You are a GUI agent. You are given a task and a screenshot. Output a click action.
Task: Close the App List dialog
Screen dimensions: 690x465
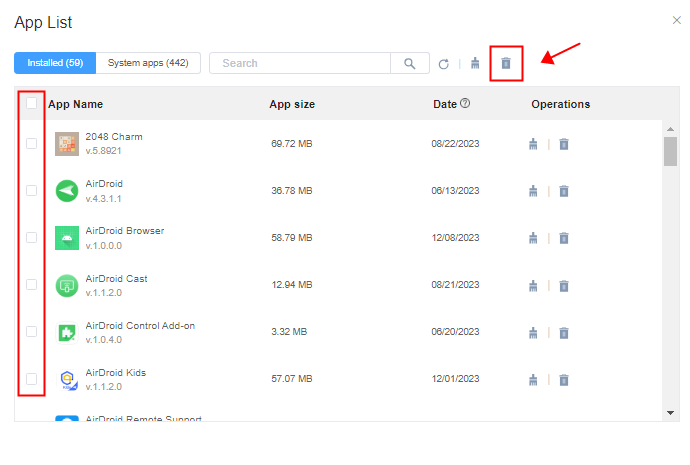pyautogui.click(x=676, y=20)
